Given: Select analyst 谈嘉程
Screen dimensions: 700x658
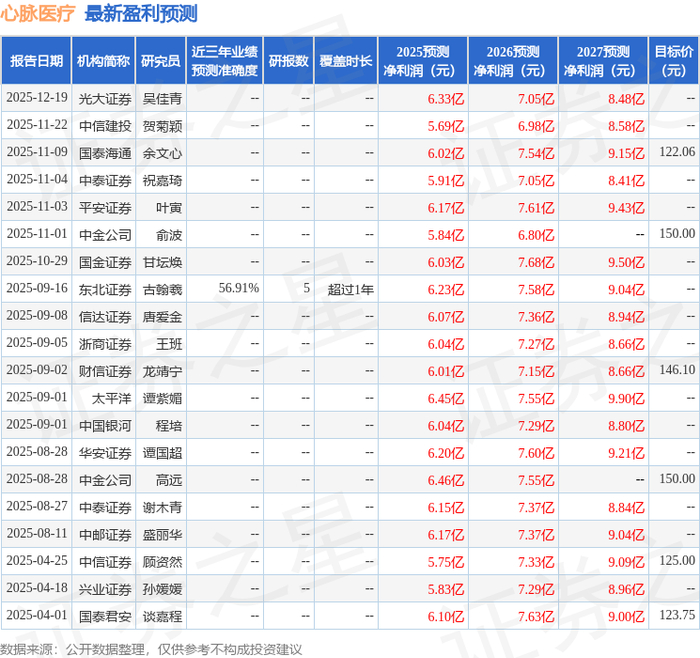Looking at the screenshot, I should tap(162, 616).
